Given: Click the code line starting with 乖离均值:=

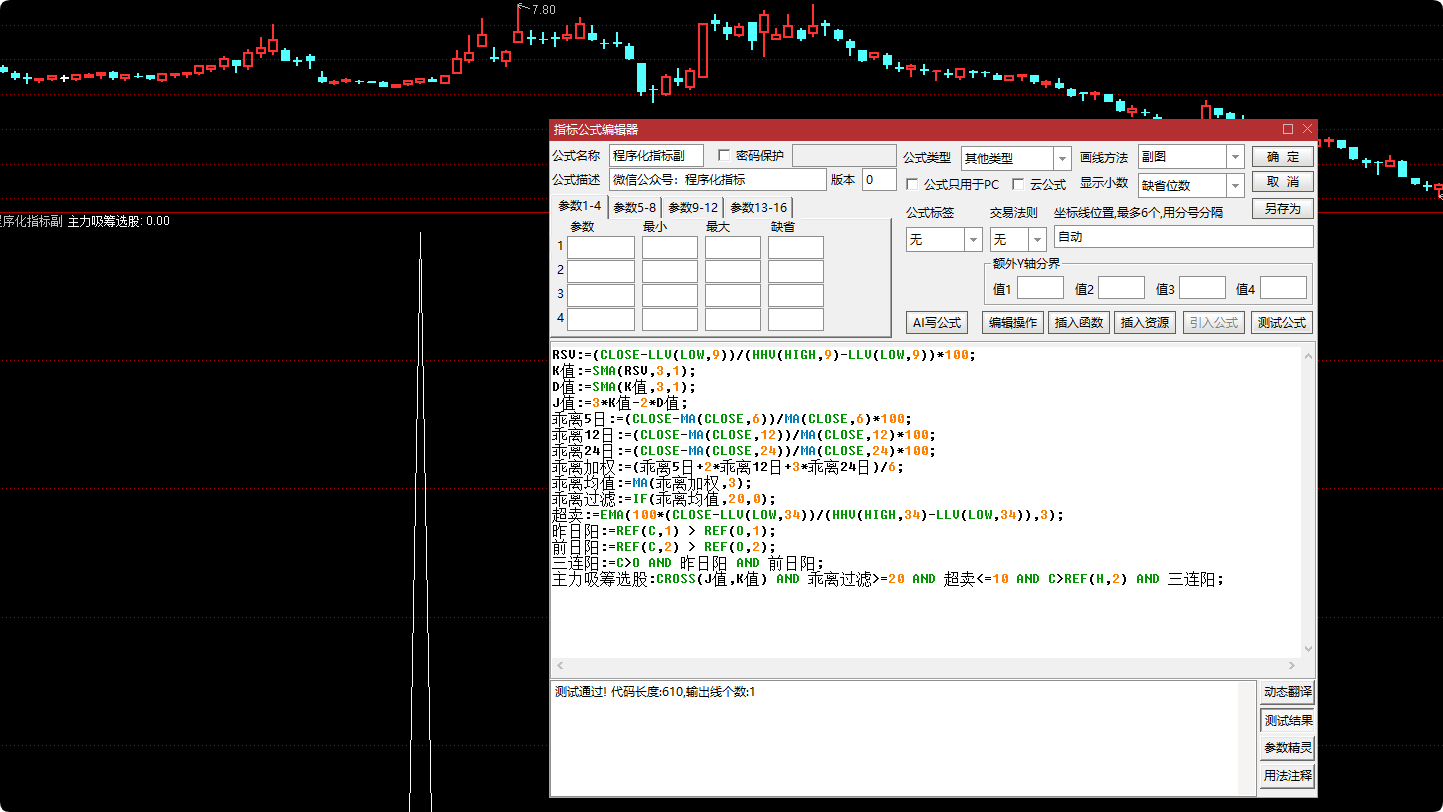Looking at the screenshot, I should [x=652, y=483].
